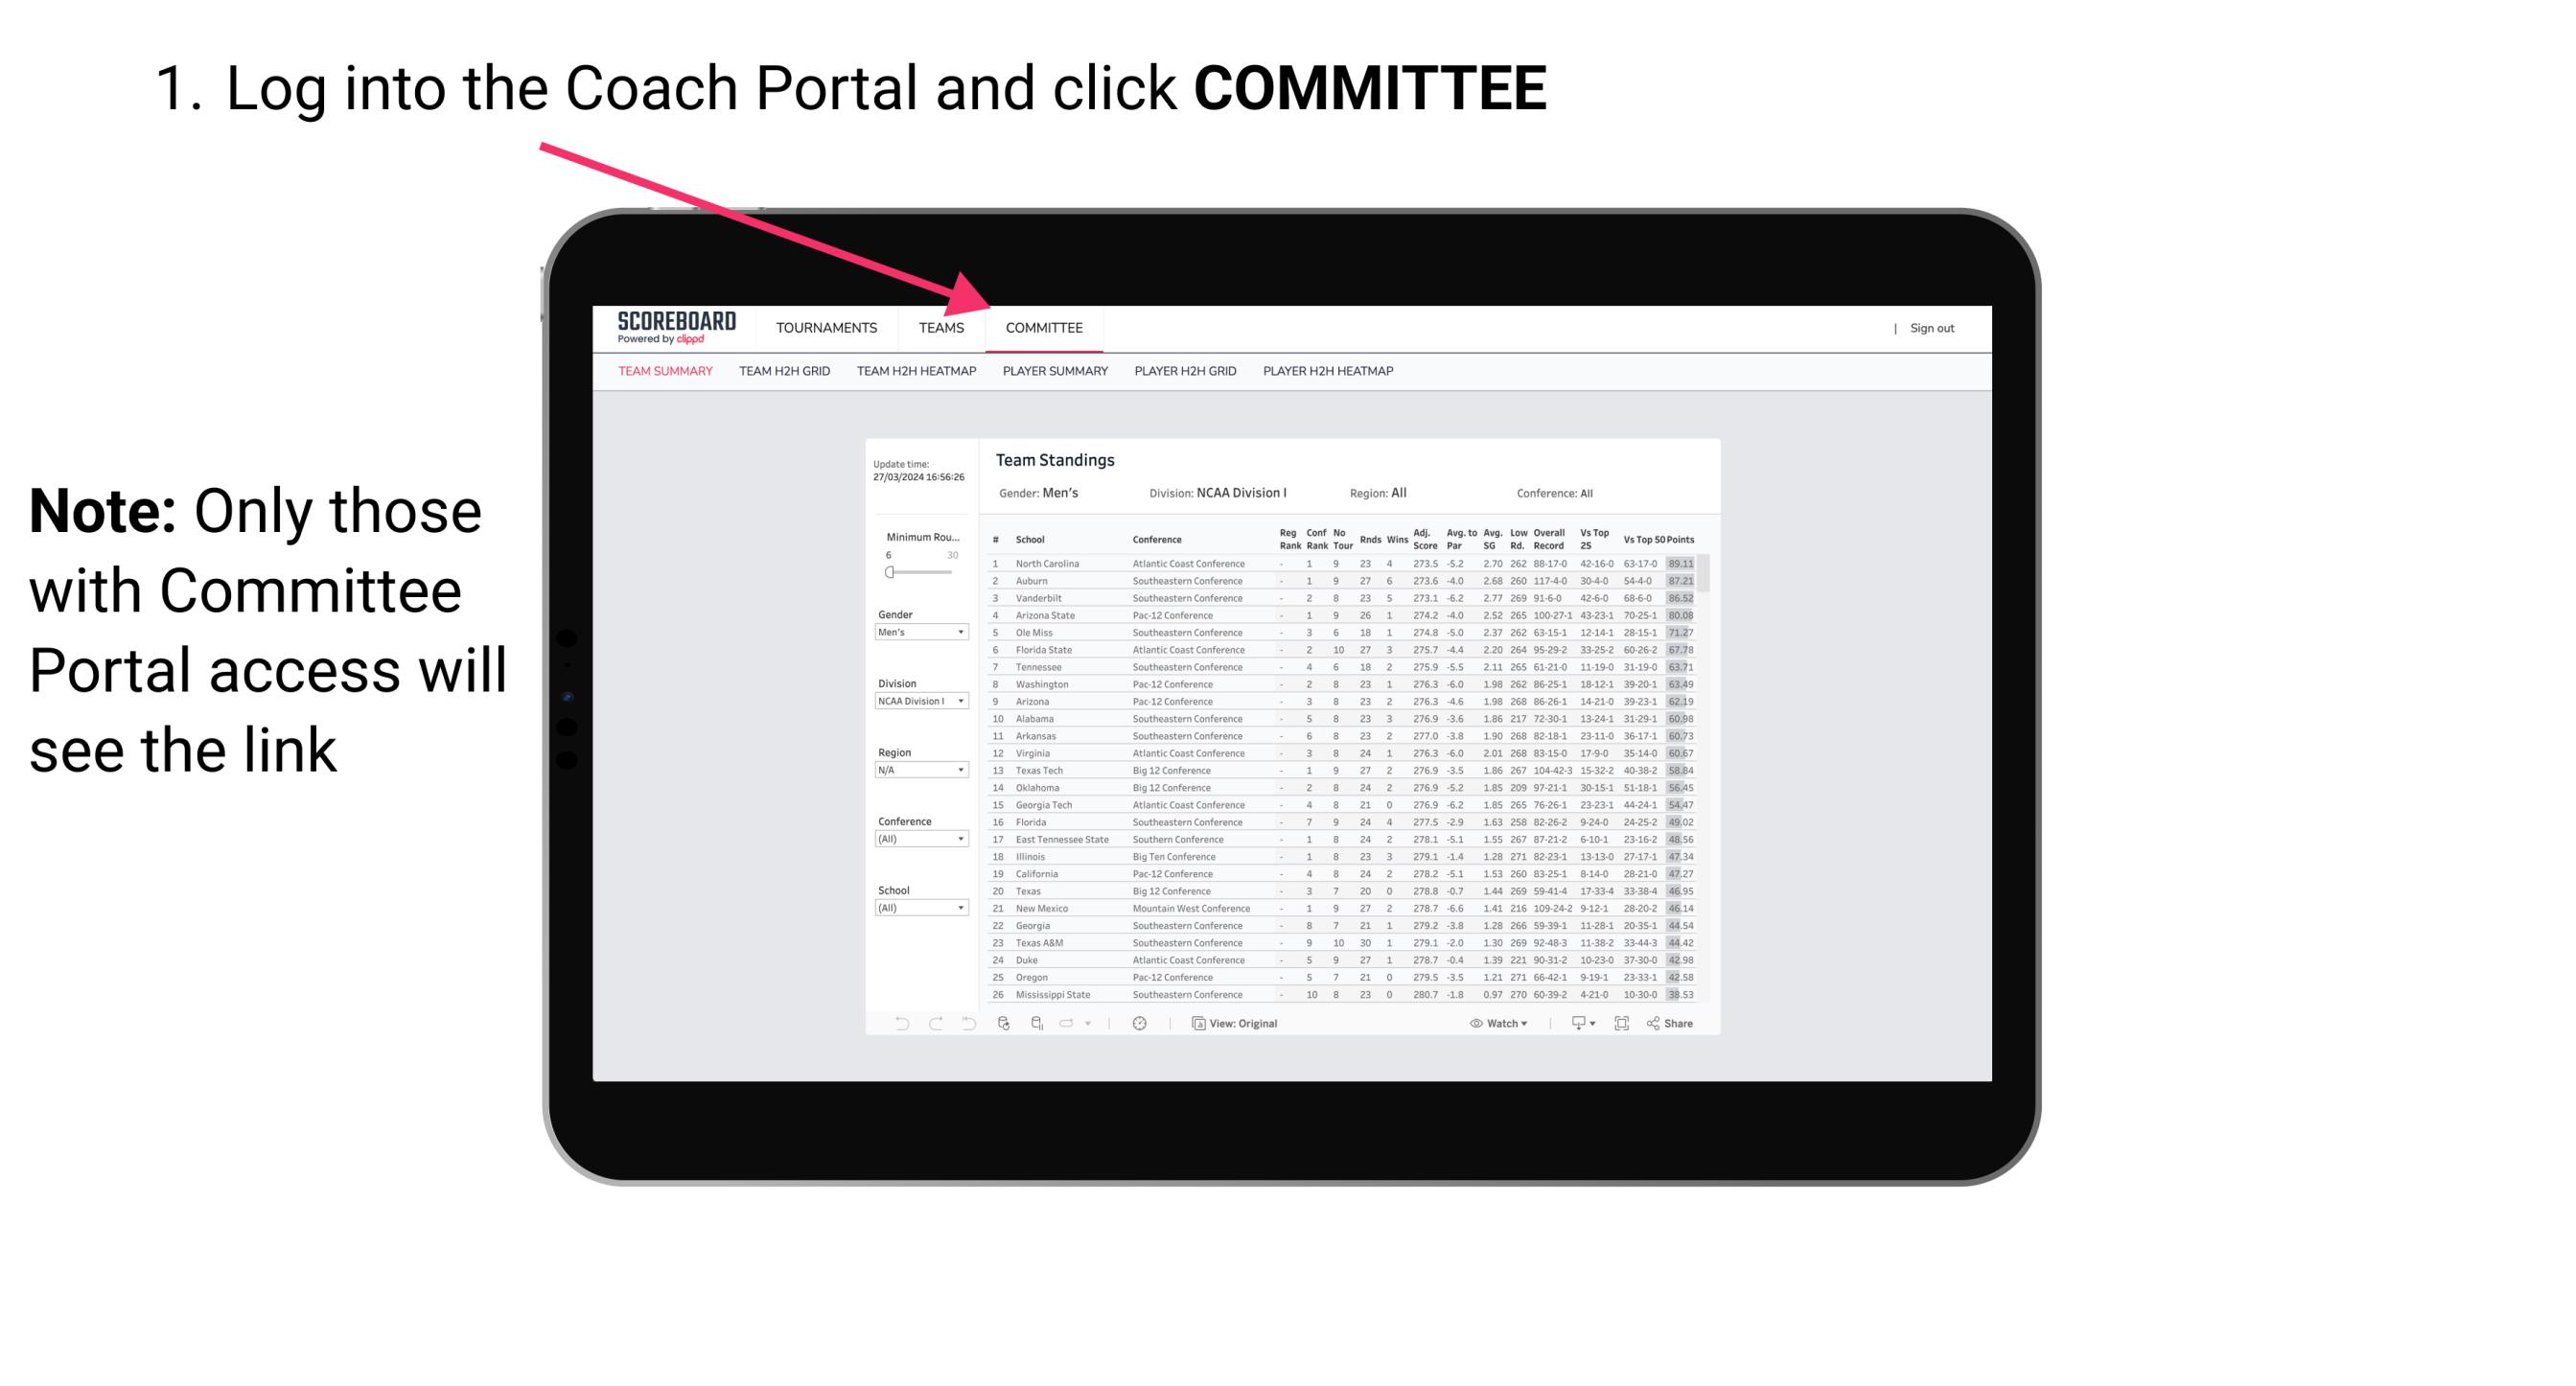Click the Watch dropdown button
The image size is (2576, 1386).
[1496, 1023]
